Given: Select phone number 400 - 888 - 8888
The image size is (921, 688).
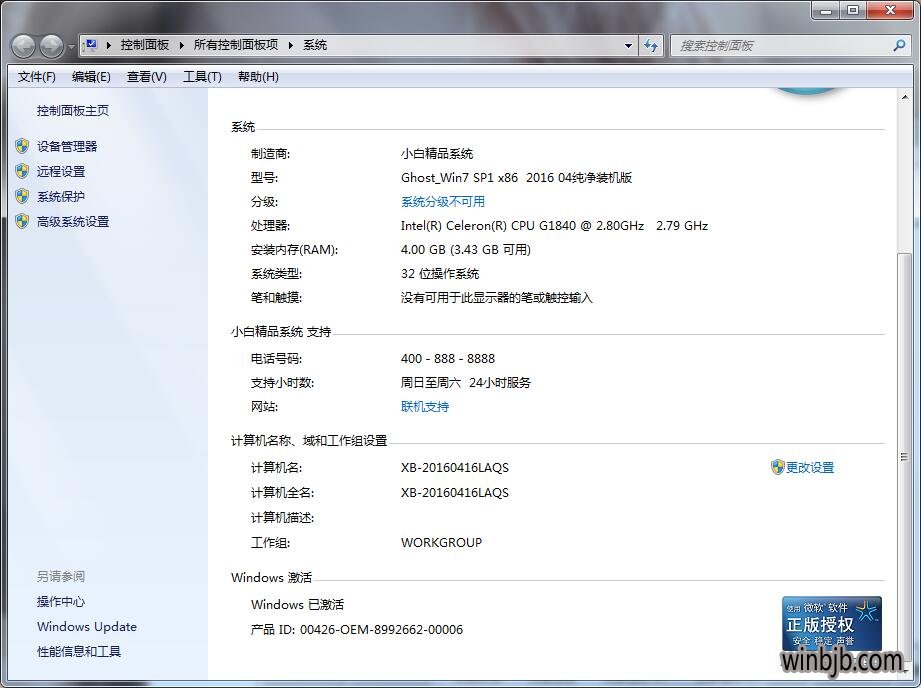Looking at the screenshot, I should pyautogui.click(x=448, y=358).
